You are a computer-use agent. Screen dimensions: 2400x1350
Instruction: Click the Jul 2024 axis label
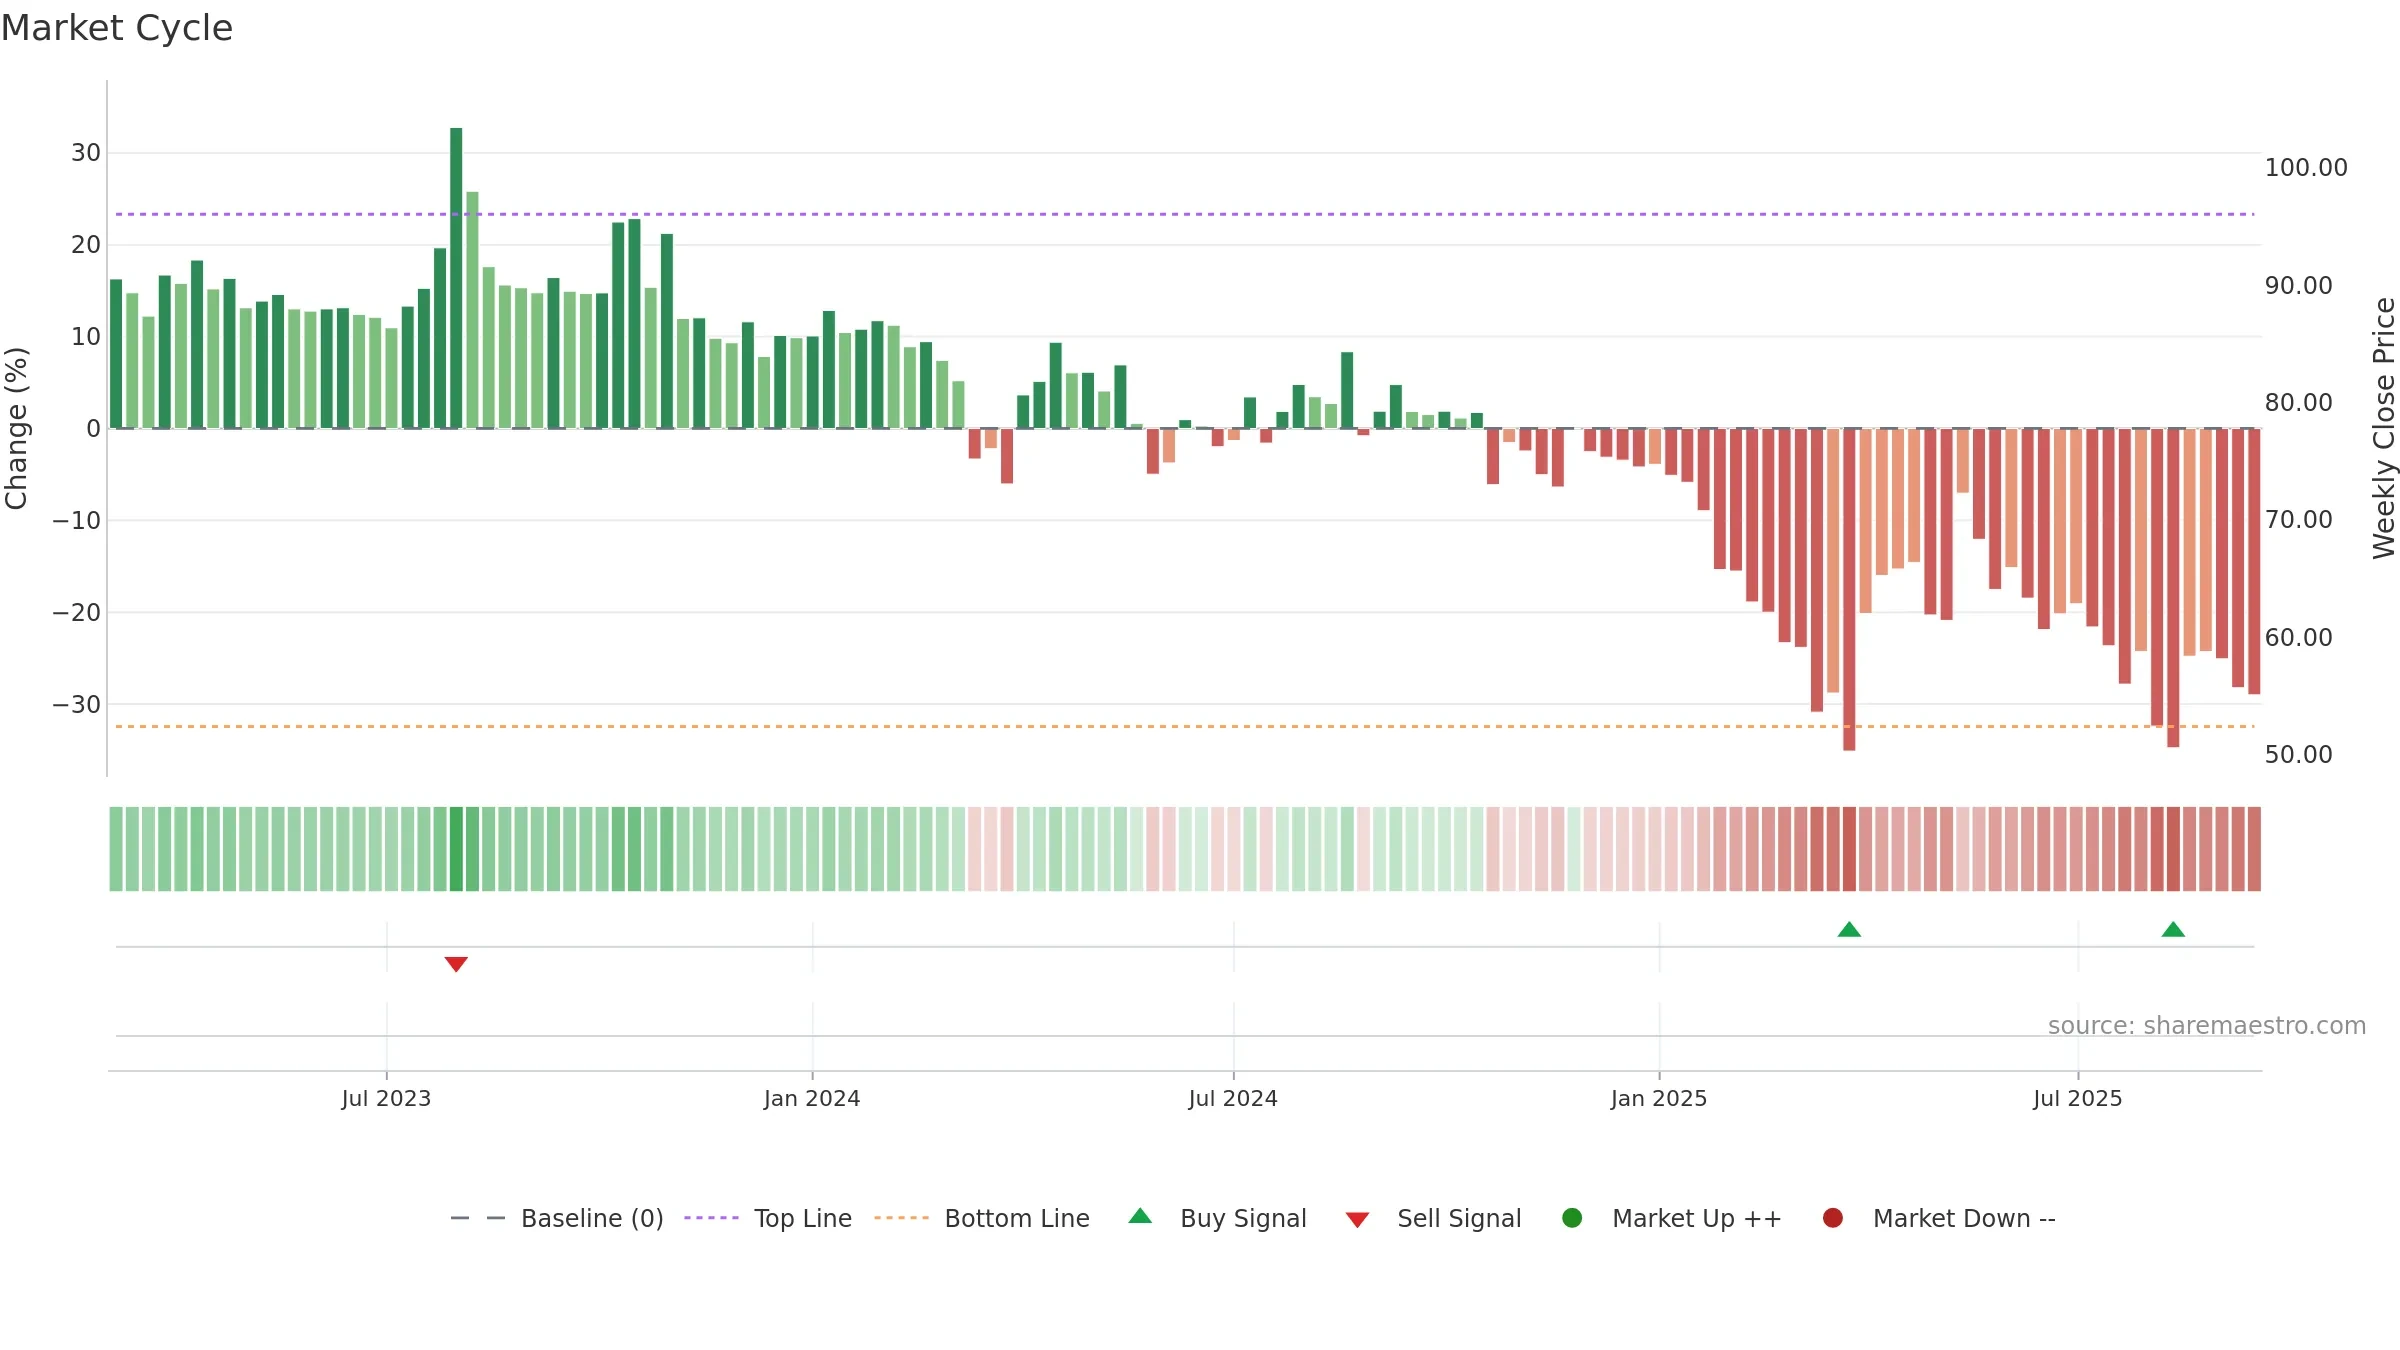pos(1233,1098)
